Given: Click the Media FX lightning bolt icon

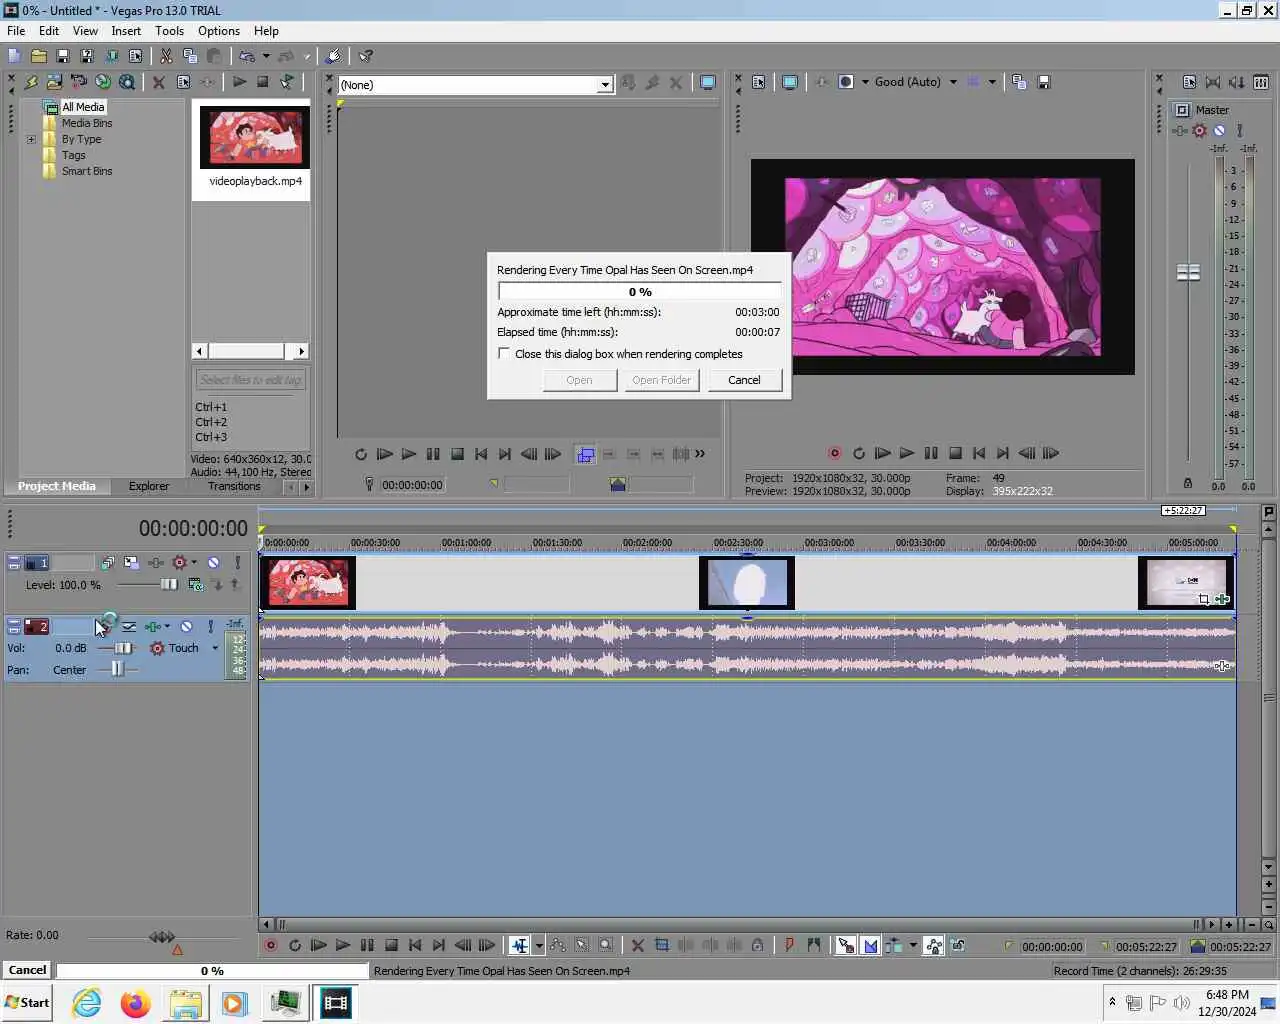Looking at the screenshot, I should click(30, 82).
